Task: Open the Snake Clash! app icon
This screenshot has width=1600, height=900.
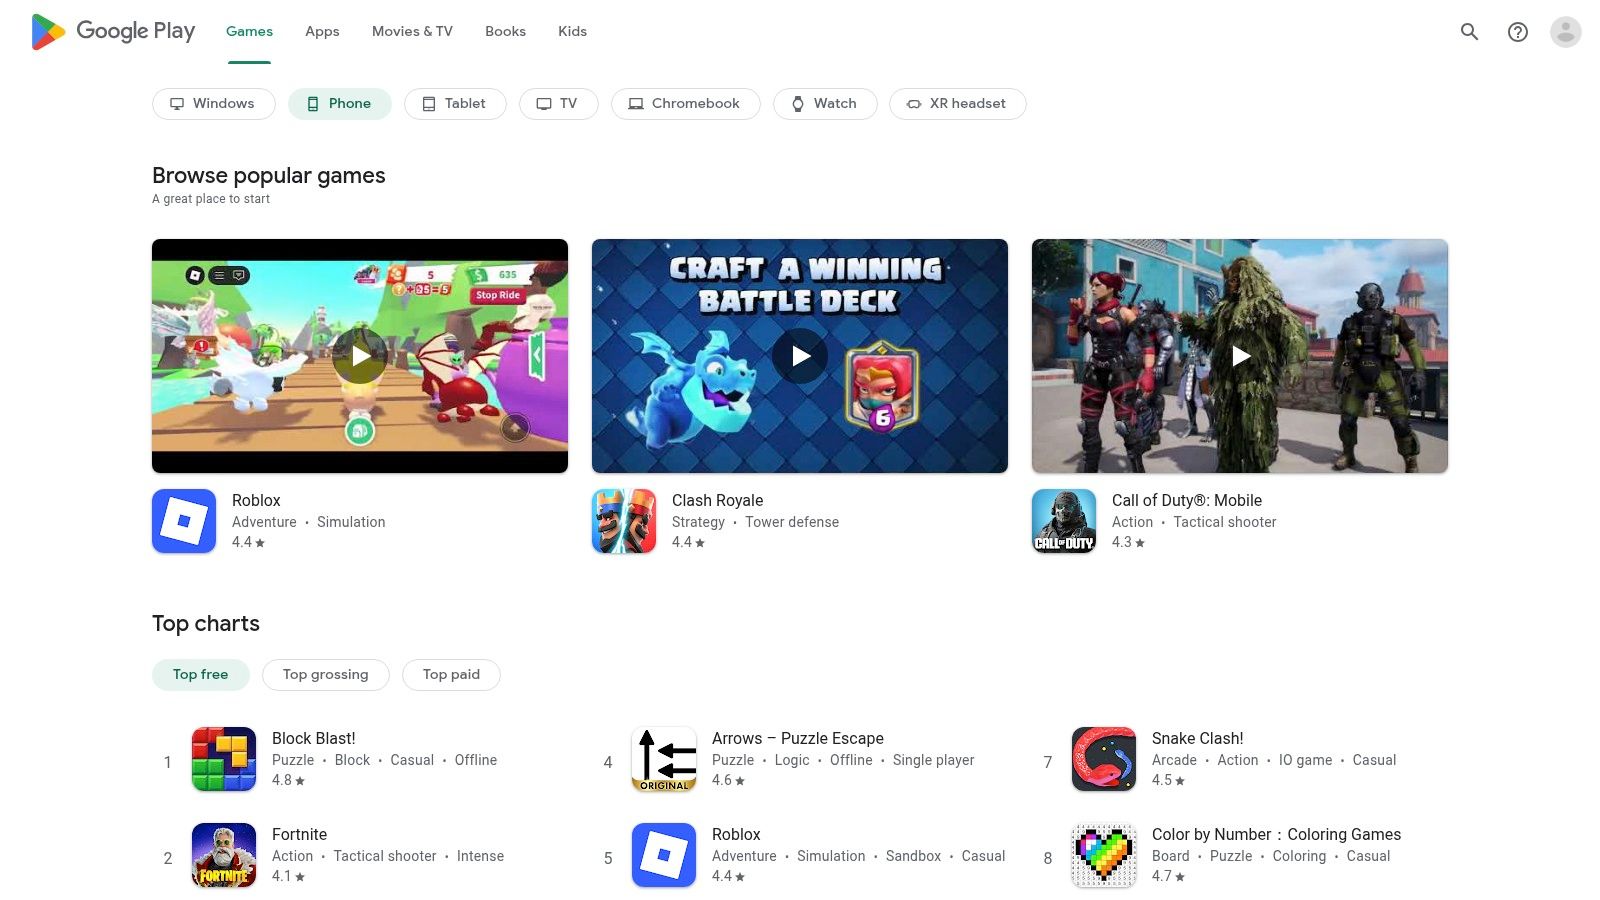Action: (x=1103, y=759)
